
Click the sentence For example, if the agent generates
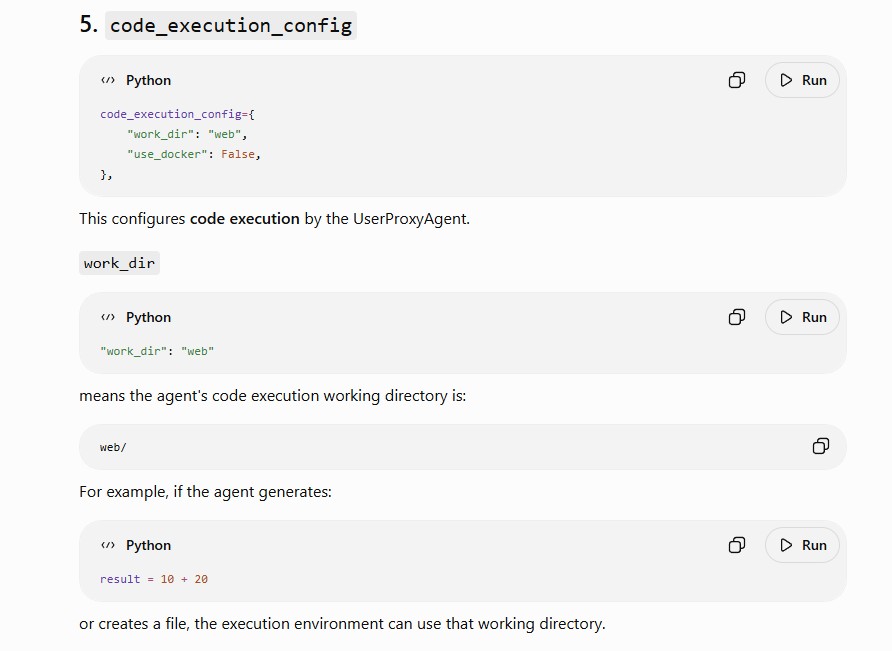coord(205,492)
